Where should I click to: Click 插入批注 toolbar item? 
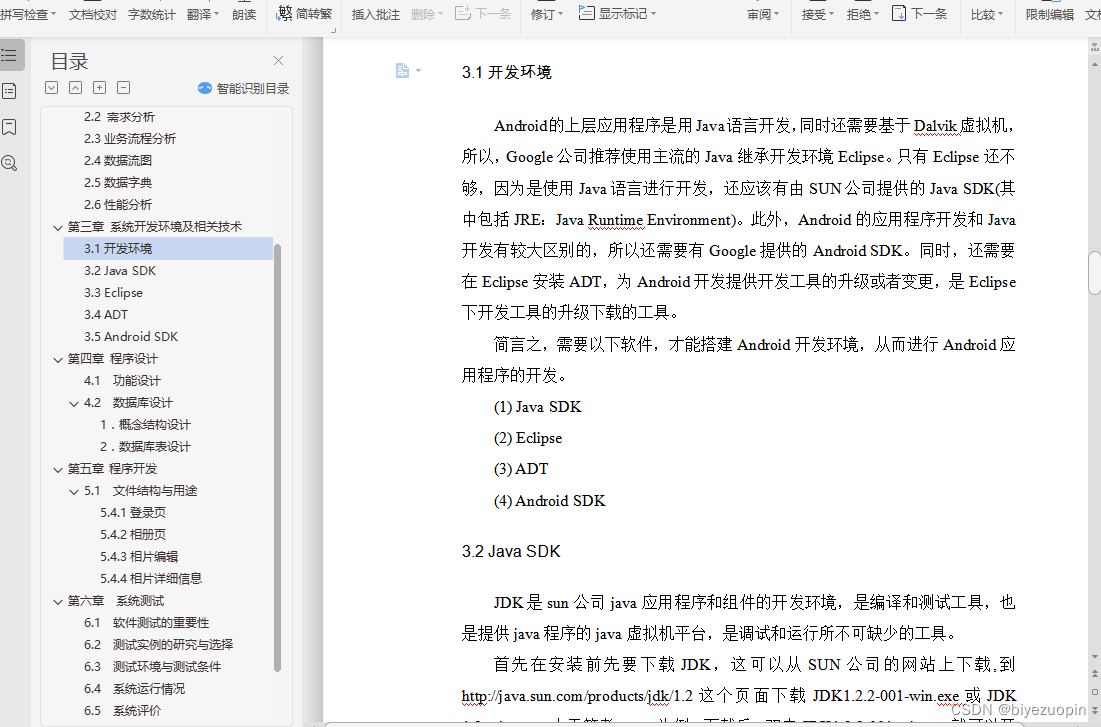tap(376, 14)
